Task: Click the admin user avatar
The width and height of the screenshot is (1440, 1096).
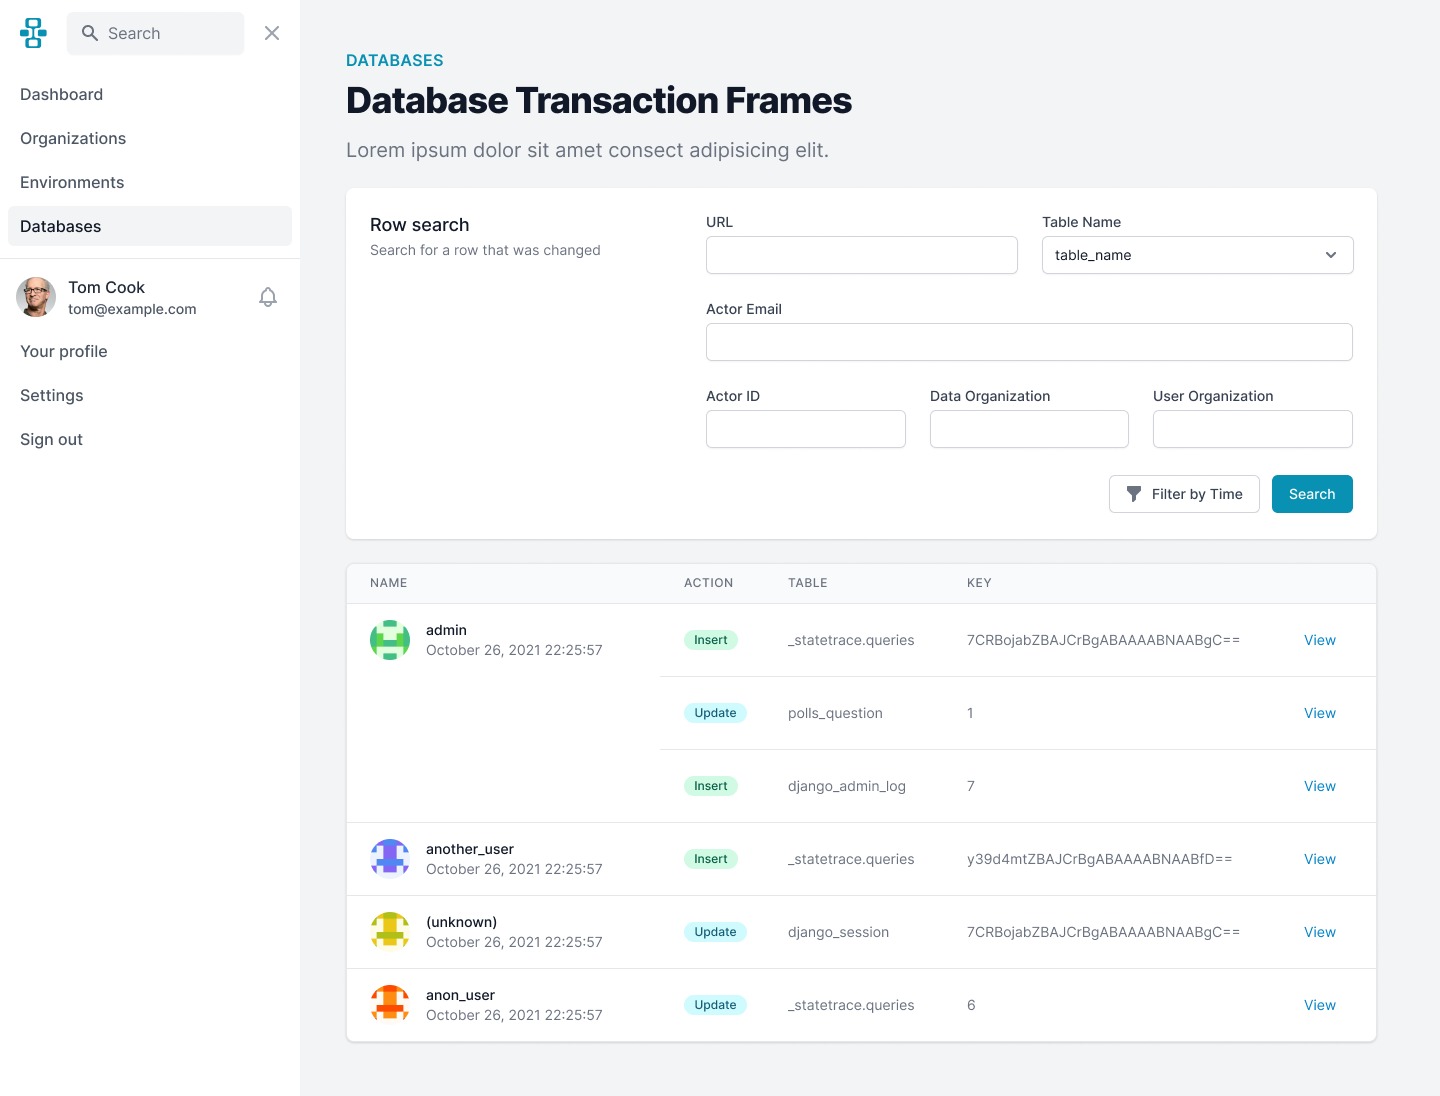Action: (x=390, y=640)
